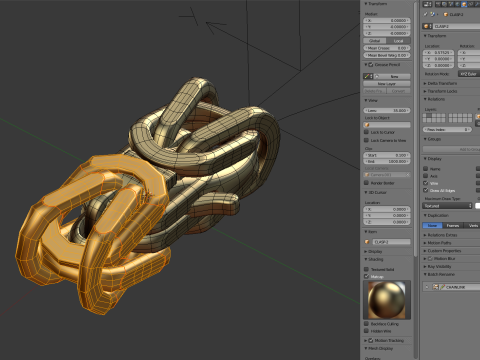480x360 pixels.
Task: Enable the Backface Culling checkbox
Action: point(366,324)
